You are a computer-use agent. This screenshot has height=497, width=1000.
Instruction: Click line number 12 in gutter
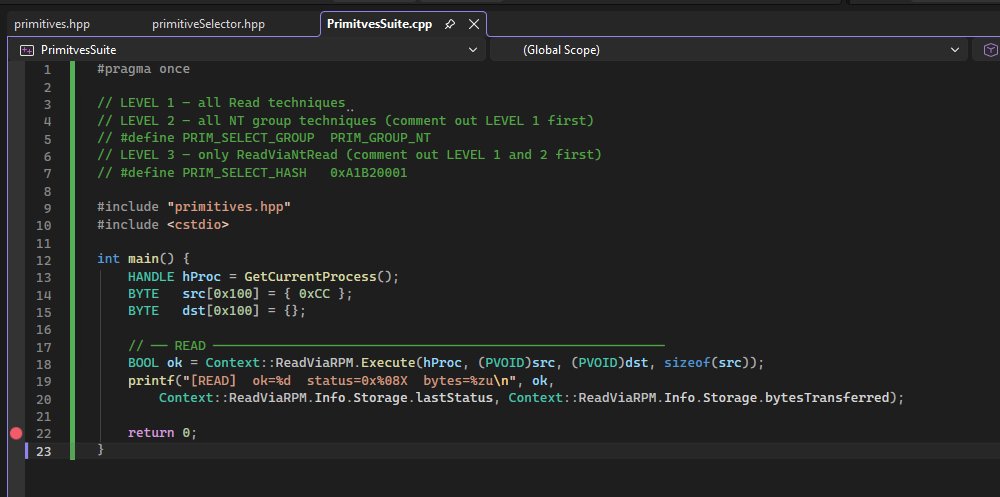pyautogui.click(x=44, y=260)
